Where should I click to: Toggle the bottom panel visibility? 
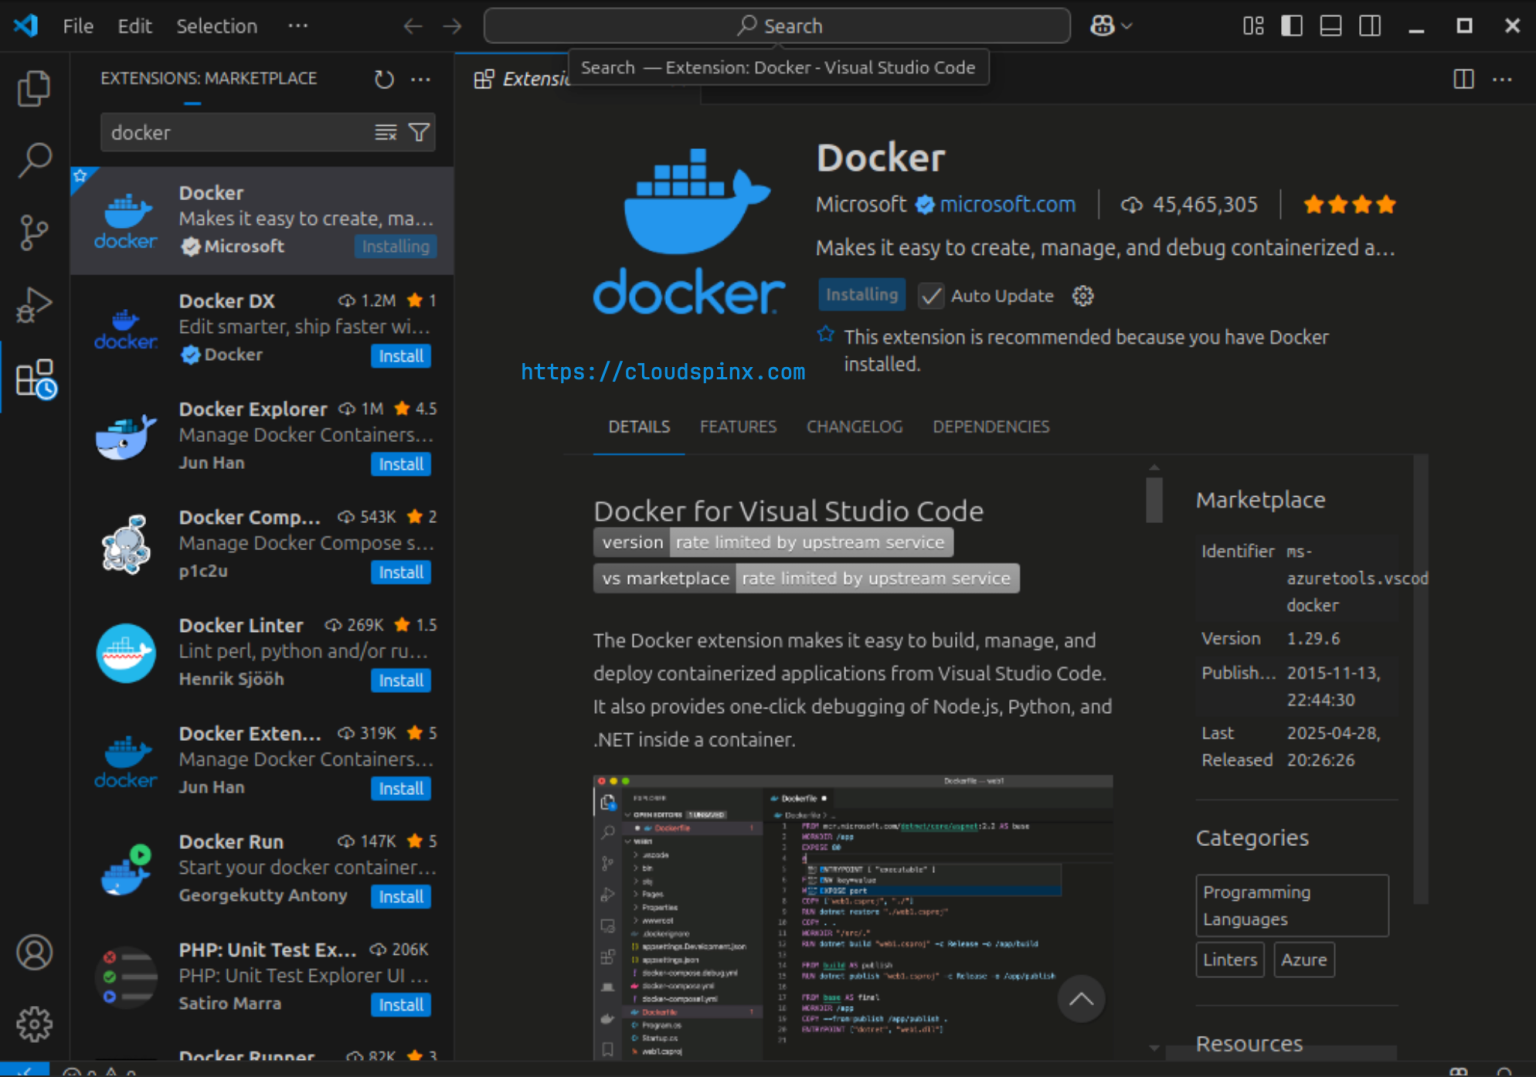pyautogui.click(x=1330, y=25)
